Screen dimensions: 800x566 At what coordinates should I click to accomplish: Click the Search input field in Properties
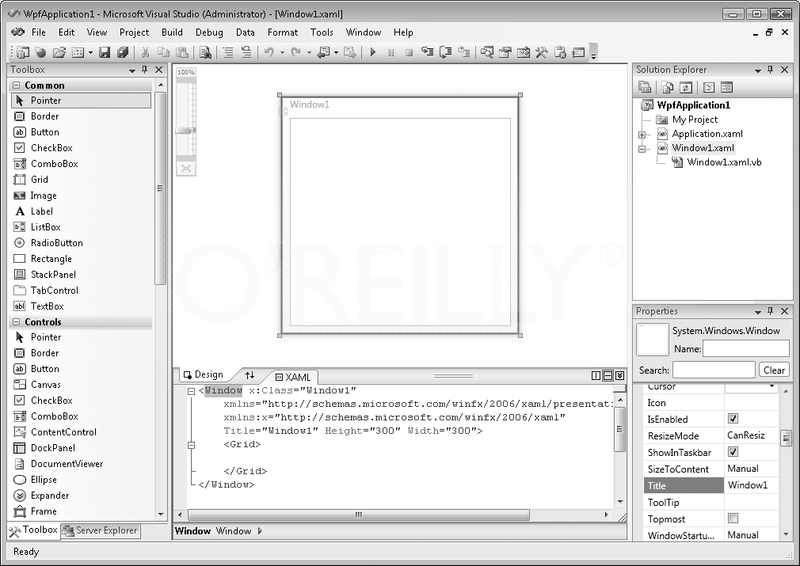click(x=714, y=370)
